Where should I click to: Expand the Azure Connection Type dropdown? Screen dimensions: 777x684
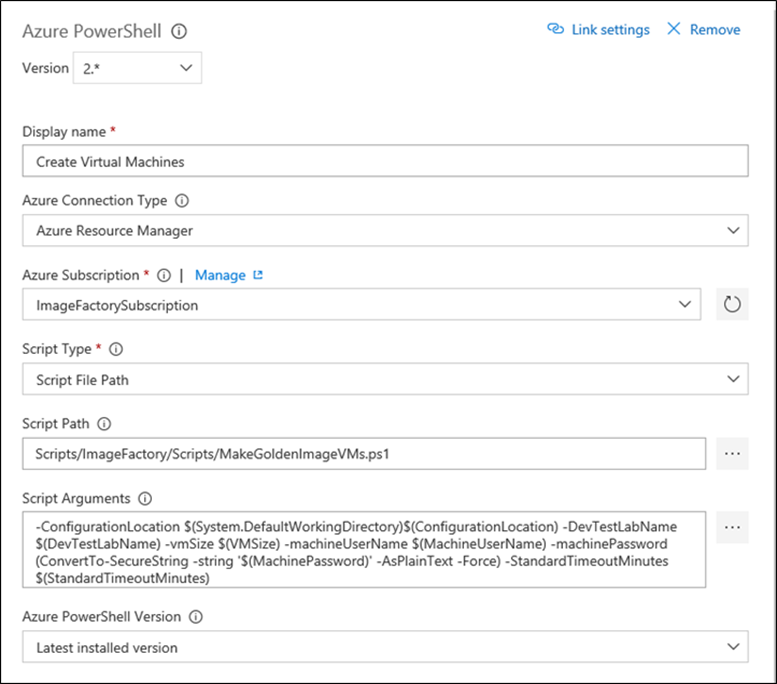tap(384, 231)
